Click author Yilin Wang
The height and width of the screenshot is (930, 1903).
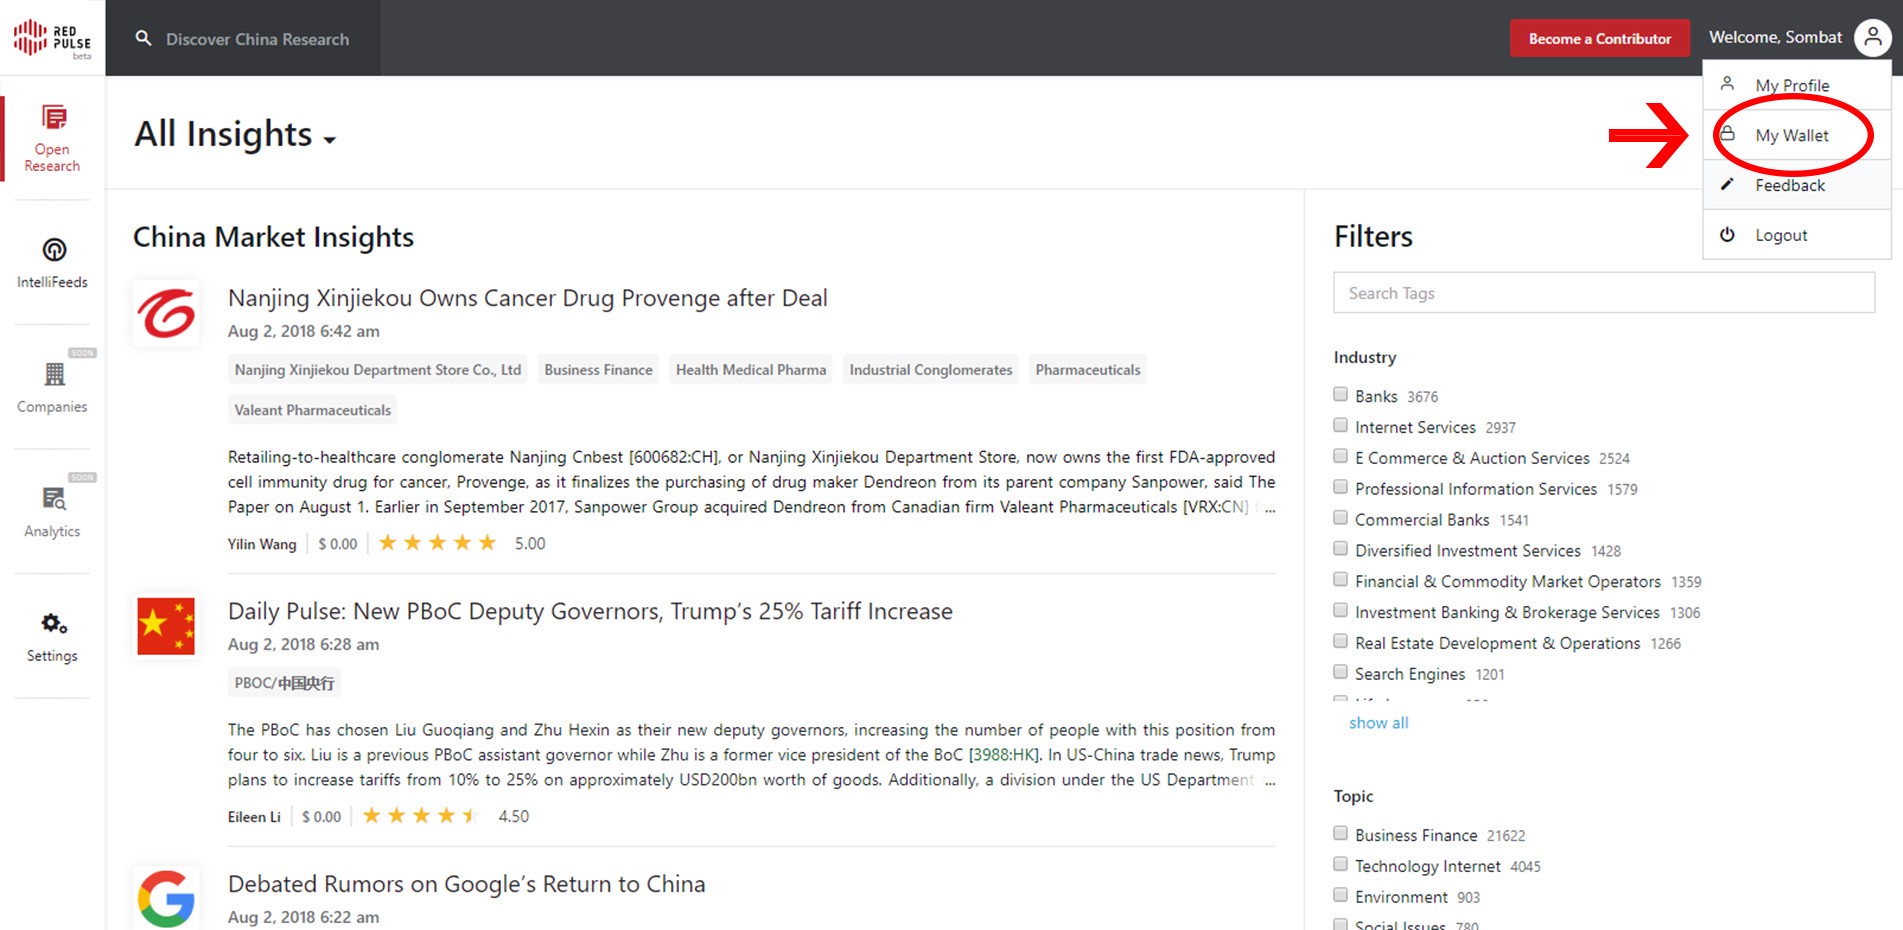point(262,544)
